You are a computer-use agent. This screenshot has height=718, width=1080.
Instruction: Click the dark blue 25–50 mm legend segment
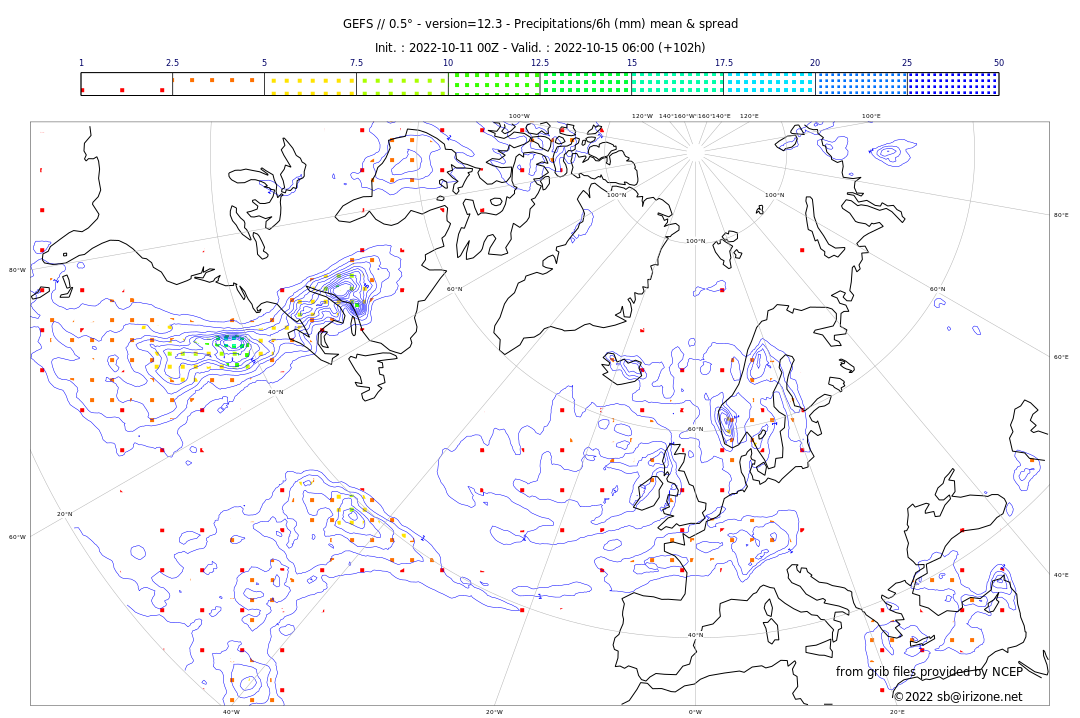coord(953,84)
